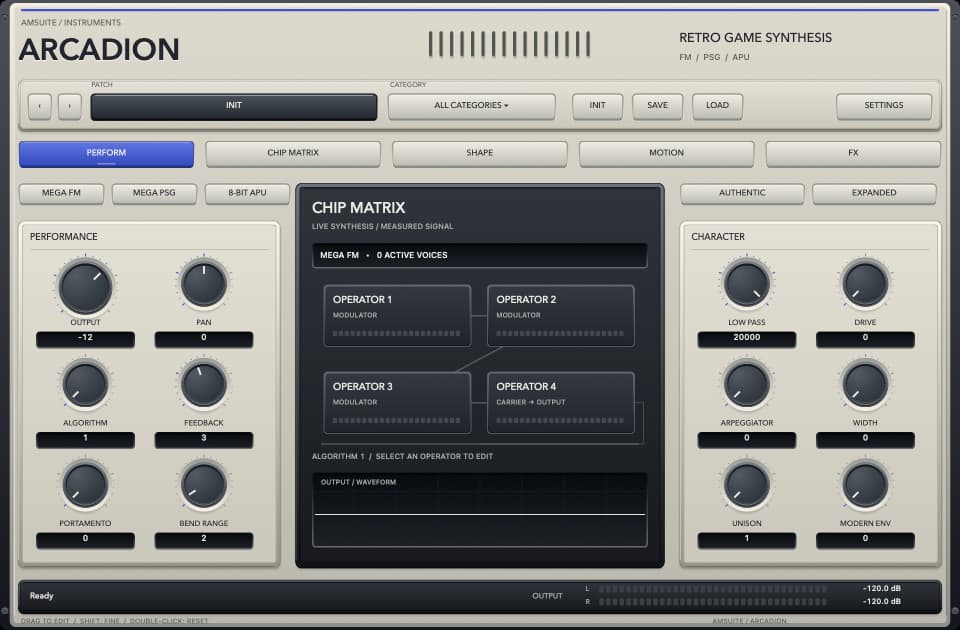
Task: Click the PORTAMENTO knob
Action: (86, 484)
